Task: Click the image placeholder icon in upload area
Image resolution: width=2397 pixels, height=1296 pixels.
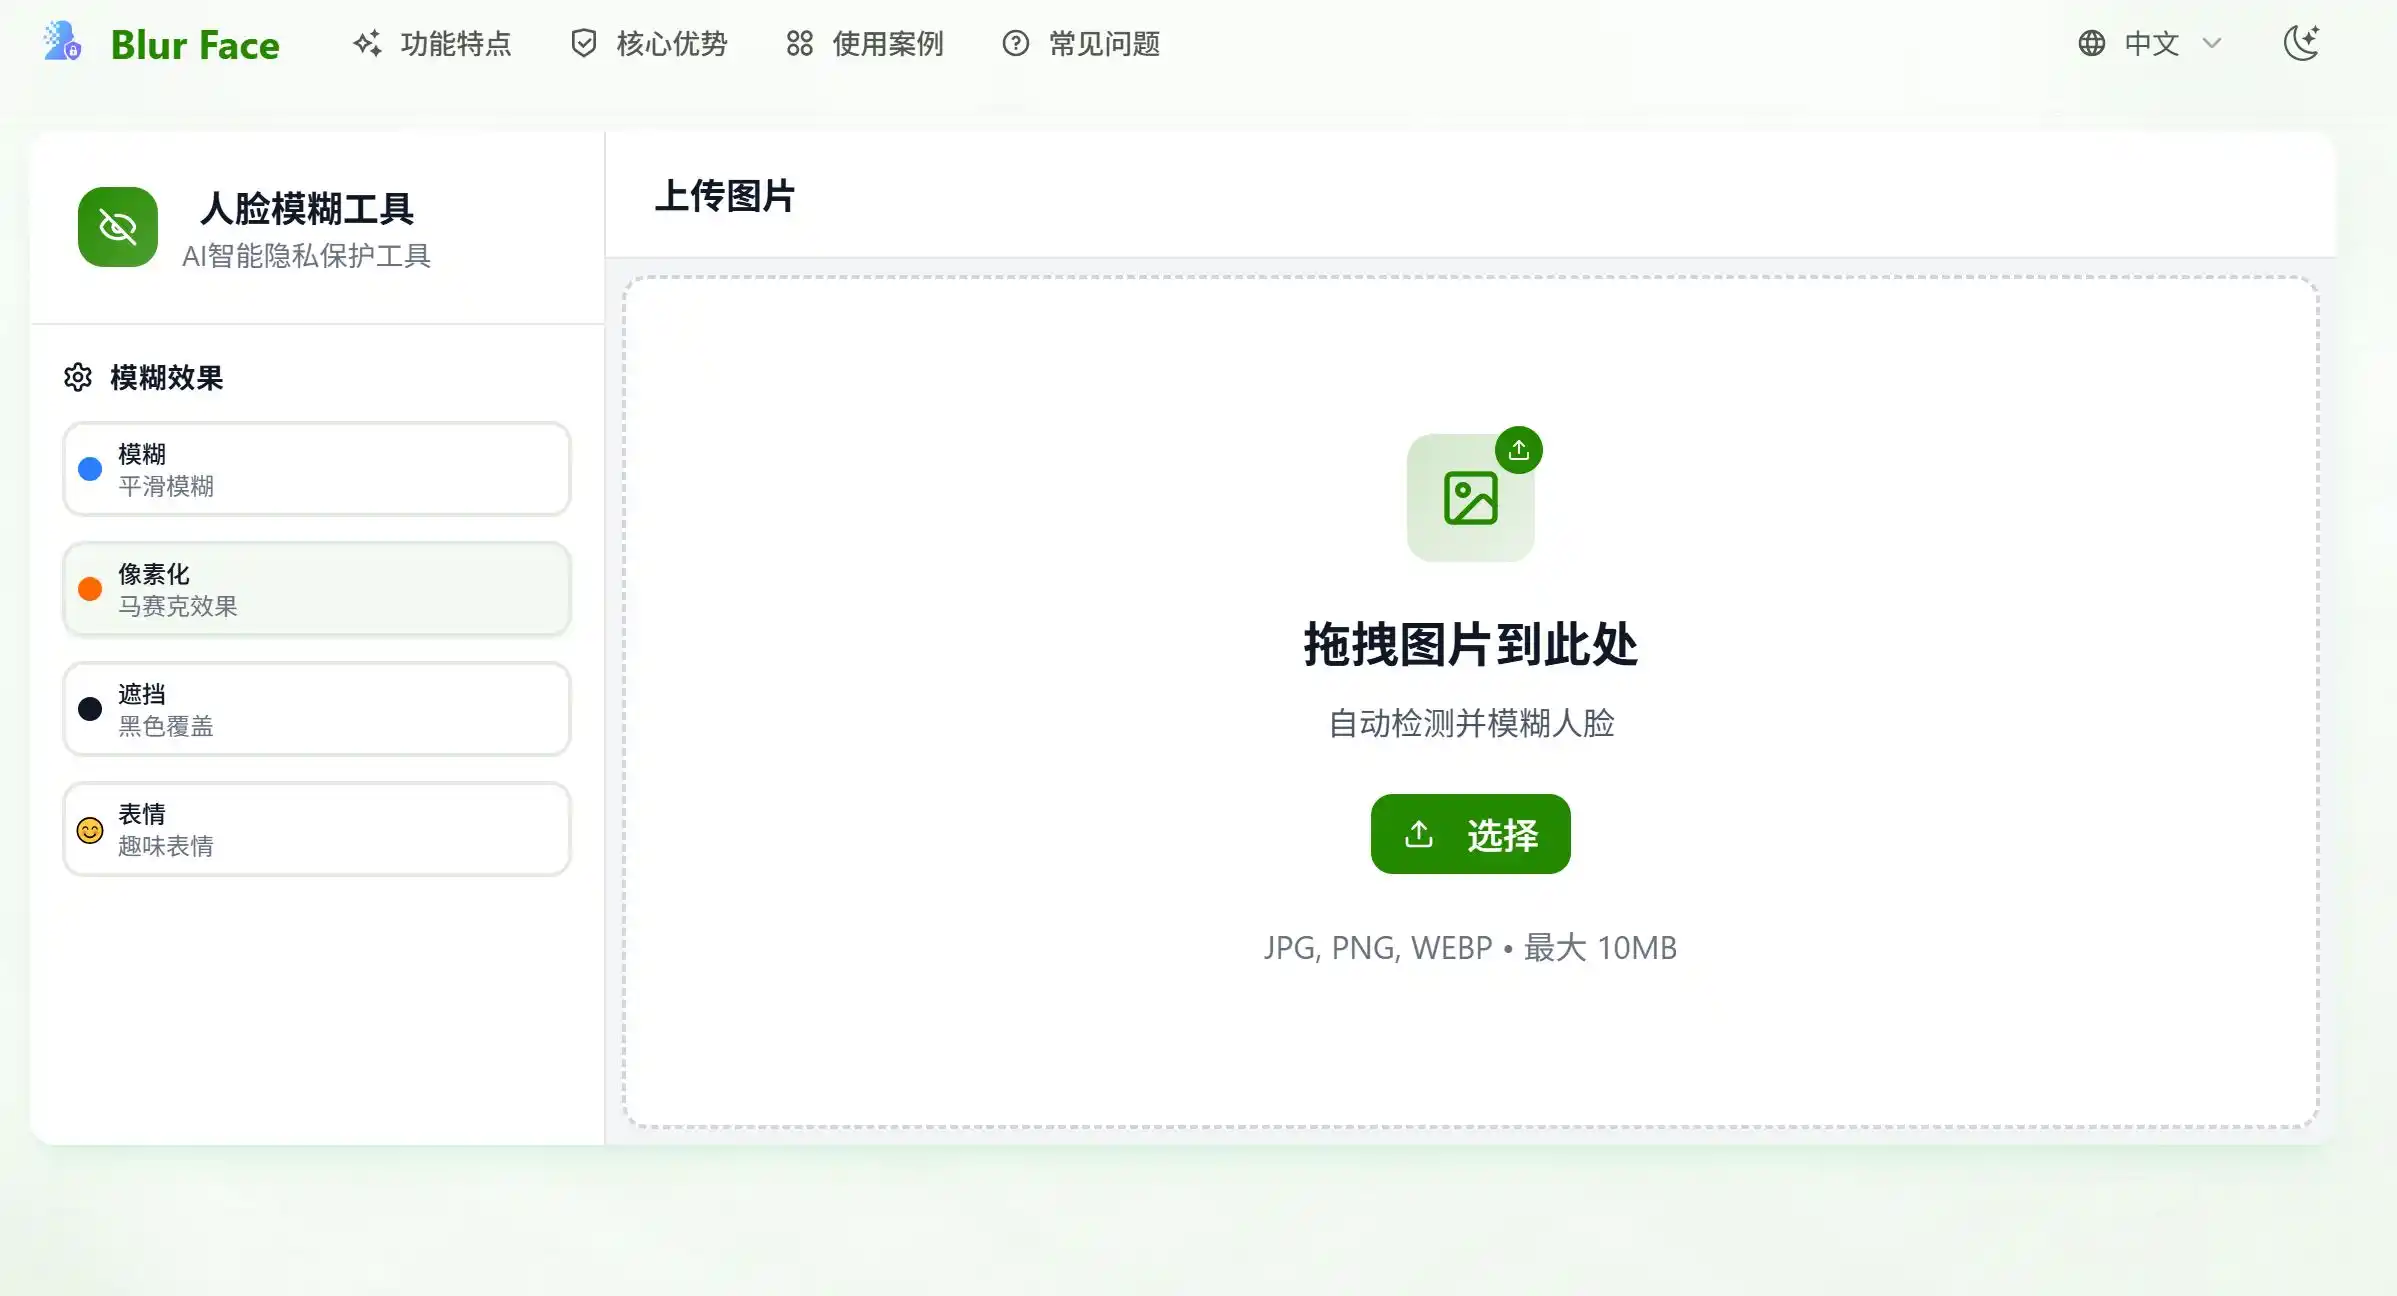Action: pos(1470,498)
